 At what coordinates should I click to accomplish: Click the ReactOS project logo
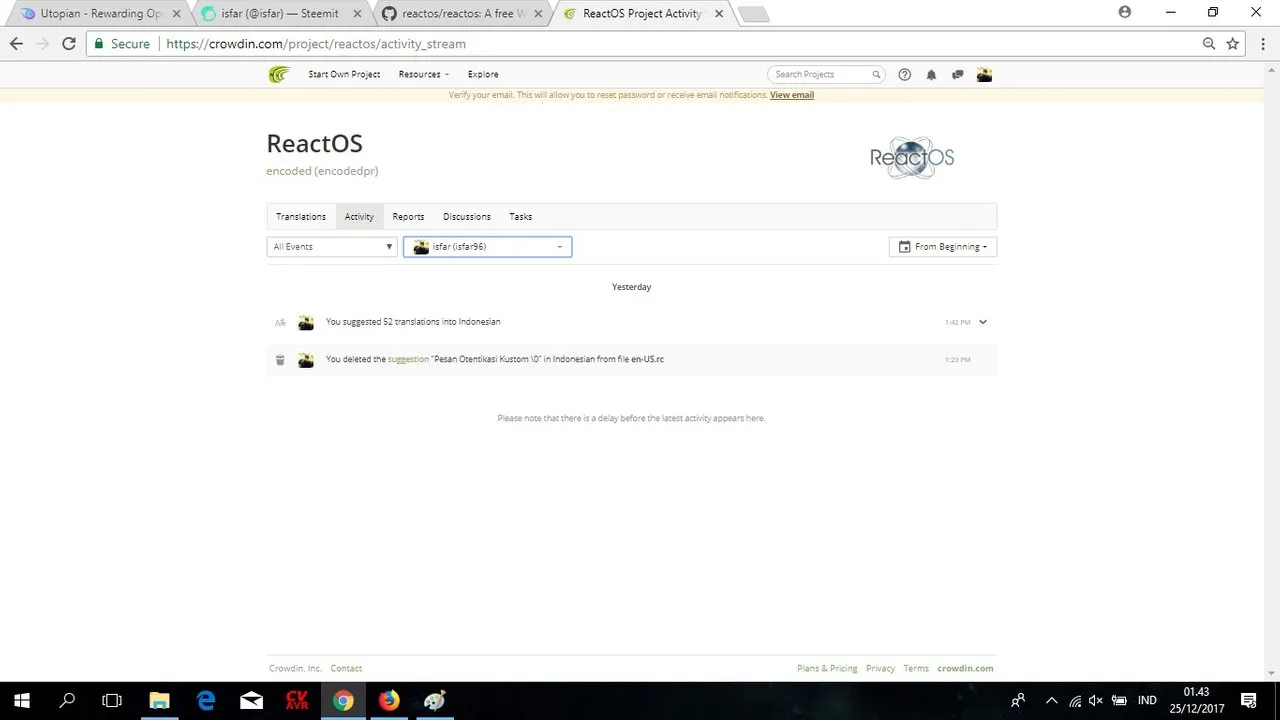(x=912, y=157)
